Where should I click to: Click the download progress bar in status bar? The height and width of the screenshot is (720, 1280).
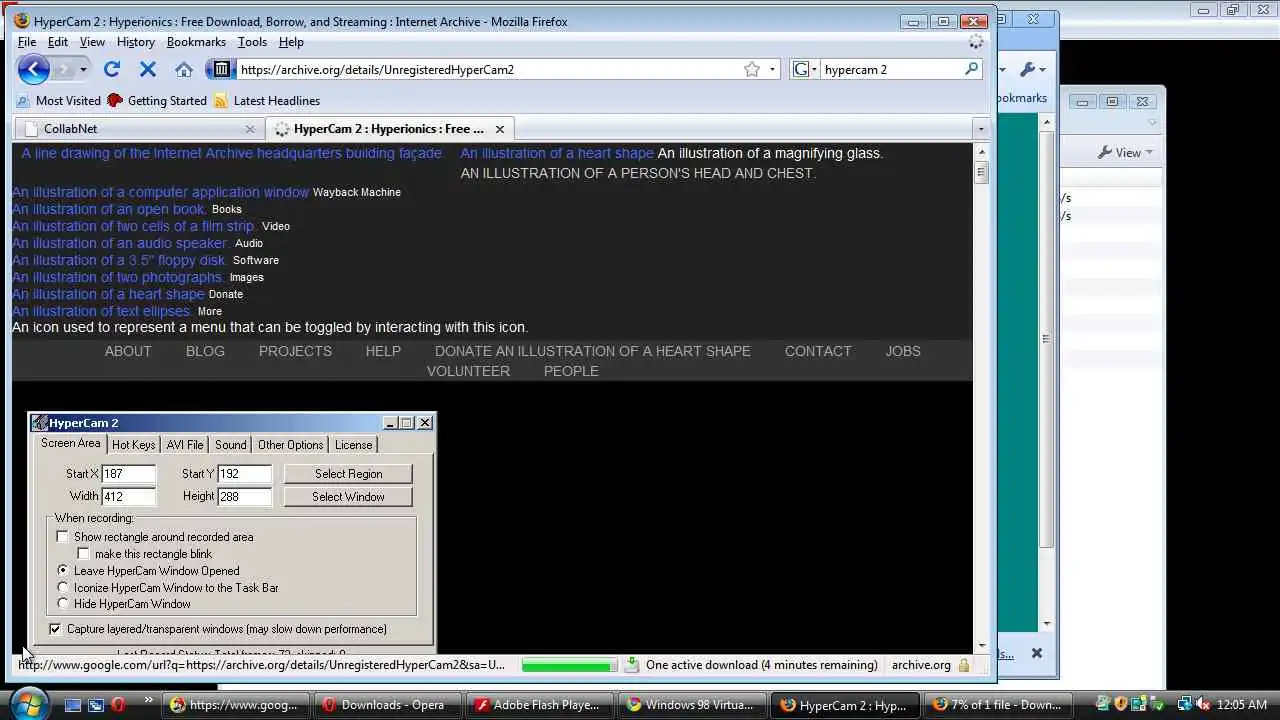click(x=569, y=665)
